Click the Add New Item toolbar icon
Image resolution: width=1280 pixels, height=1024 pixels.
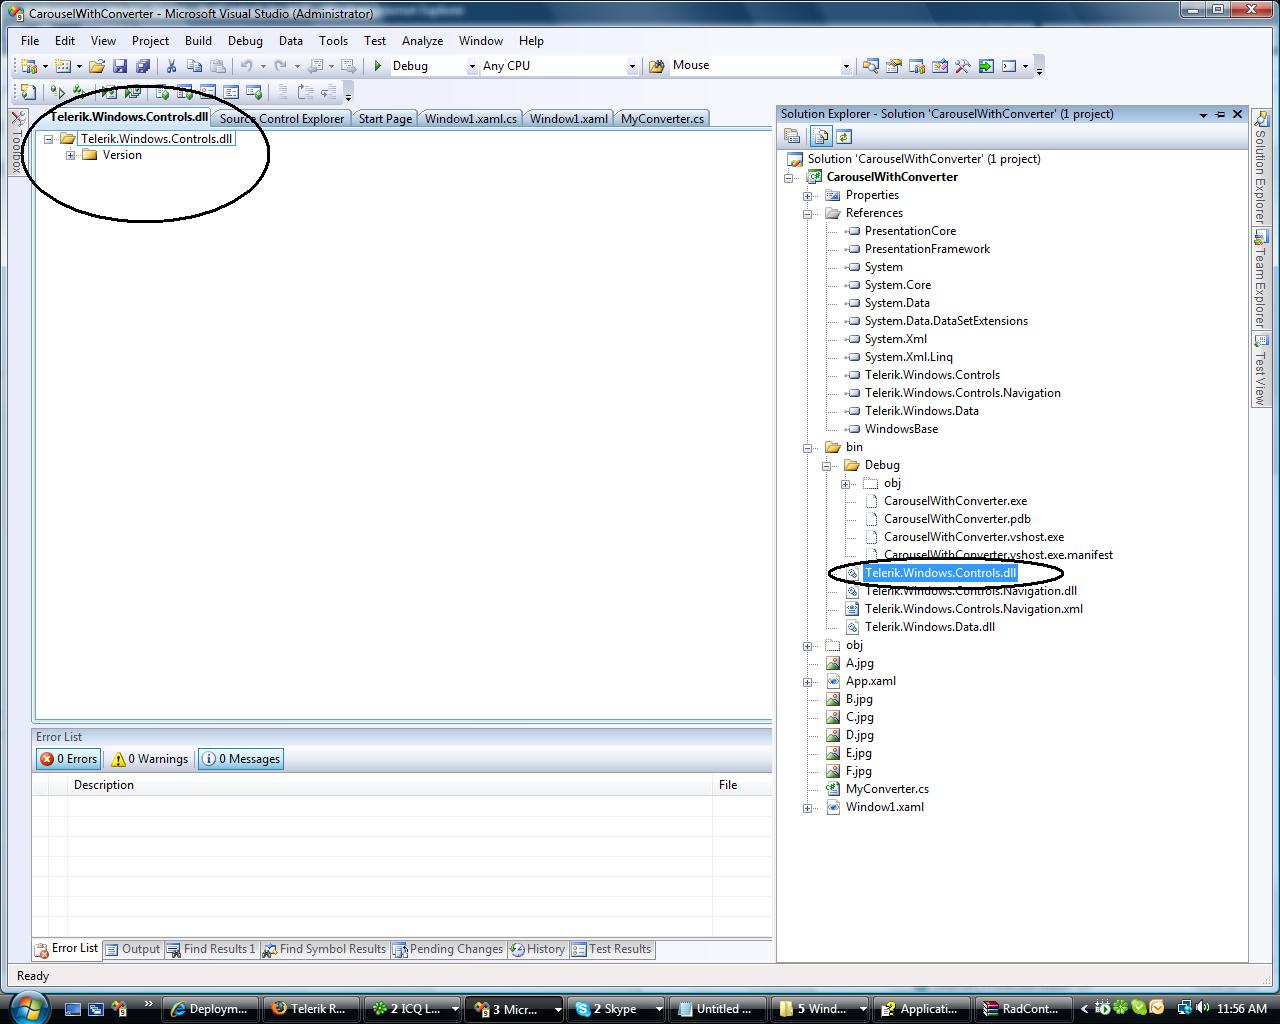[63, 66]
